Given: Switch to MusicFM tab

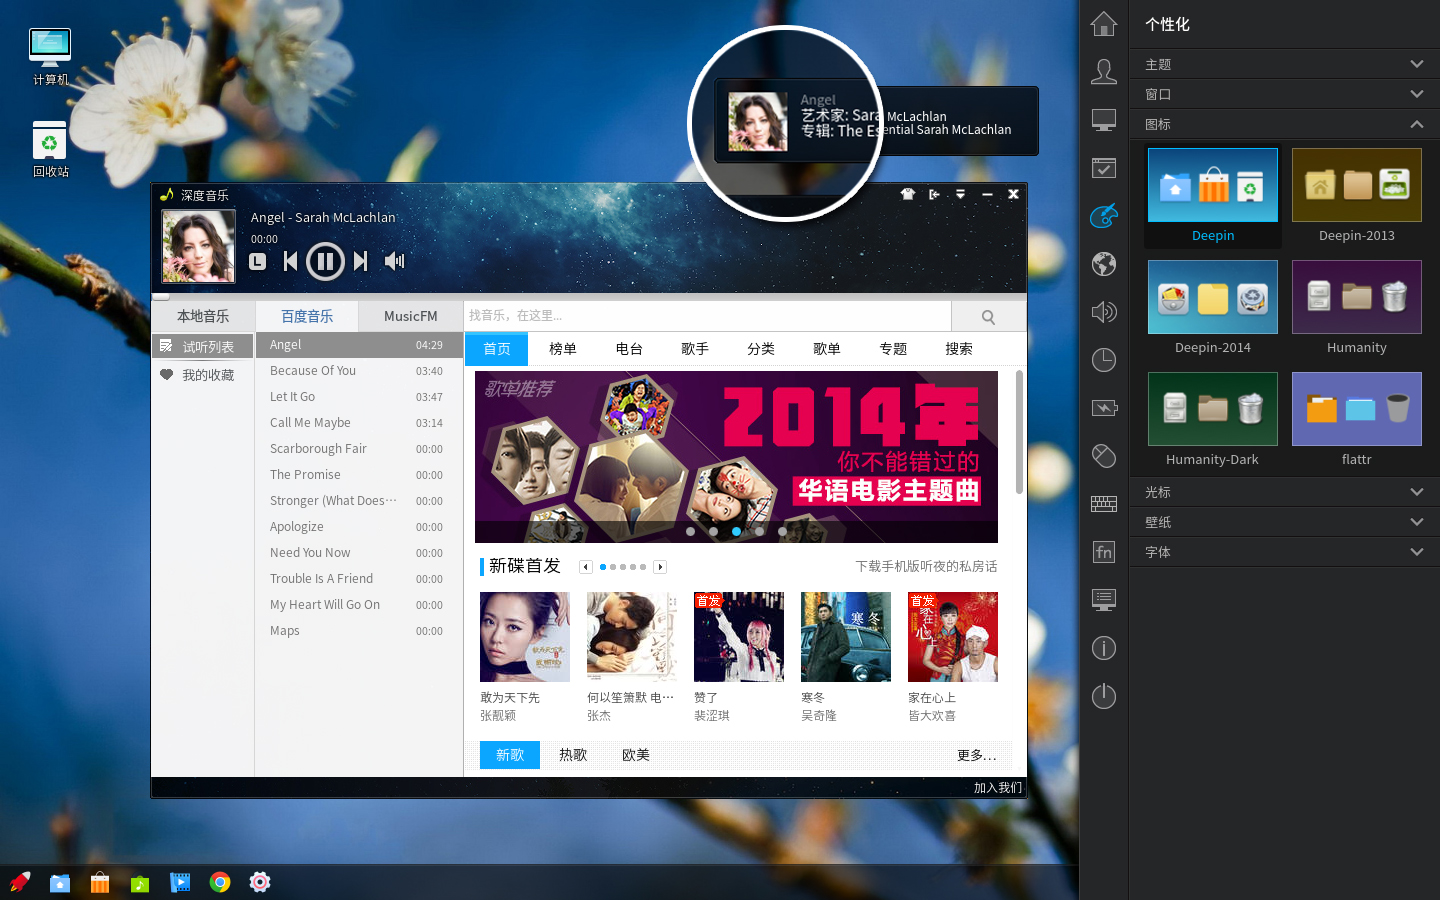Looking at the screenshot, I should pos(411,316).
